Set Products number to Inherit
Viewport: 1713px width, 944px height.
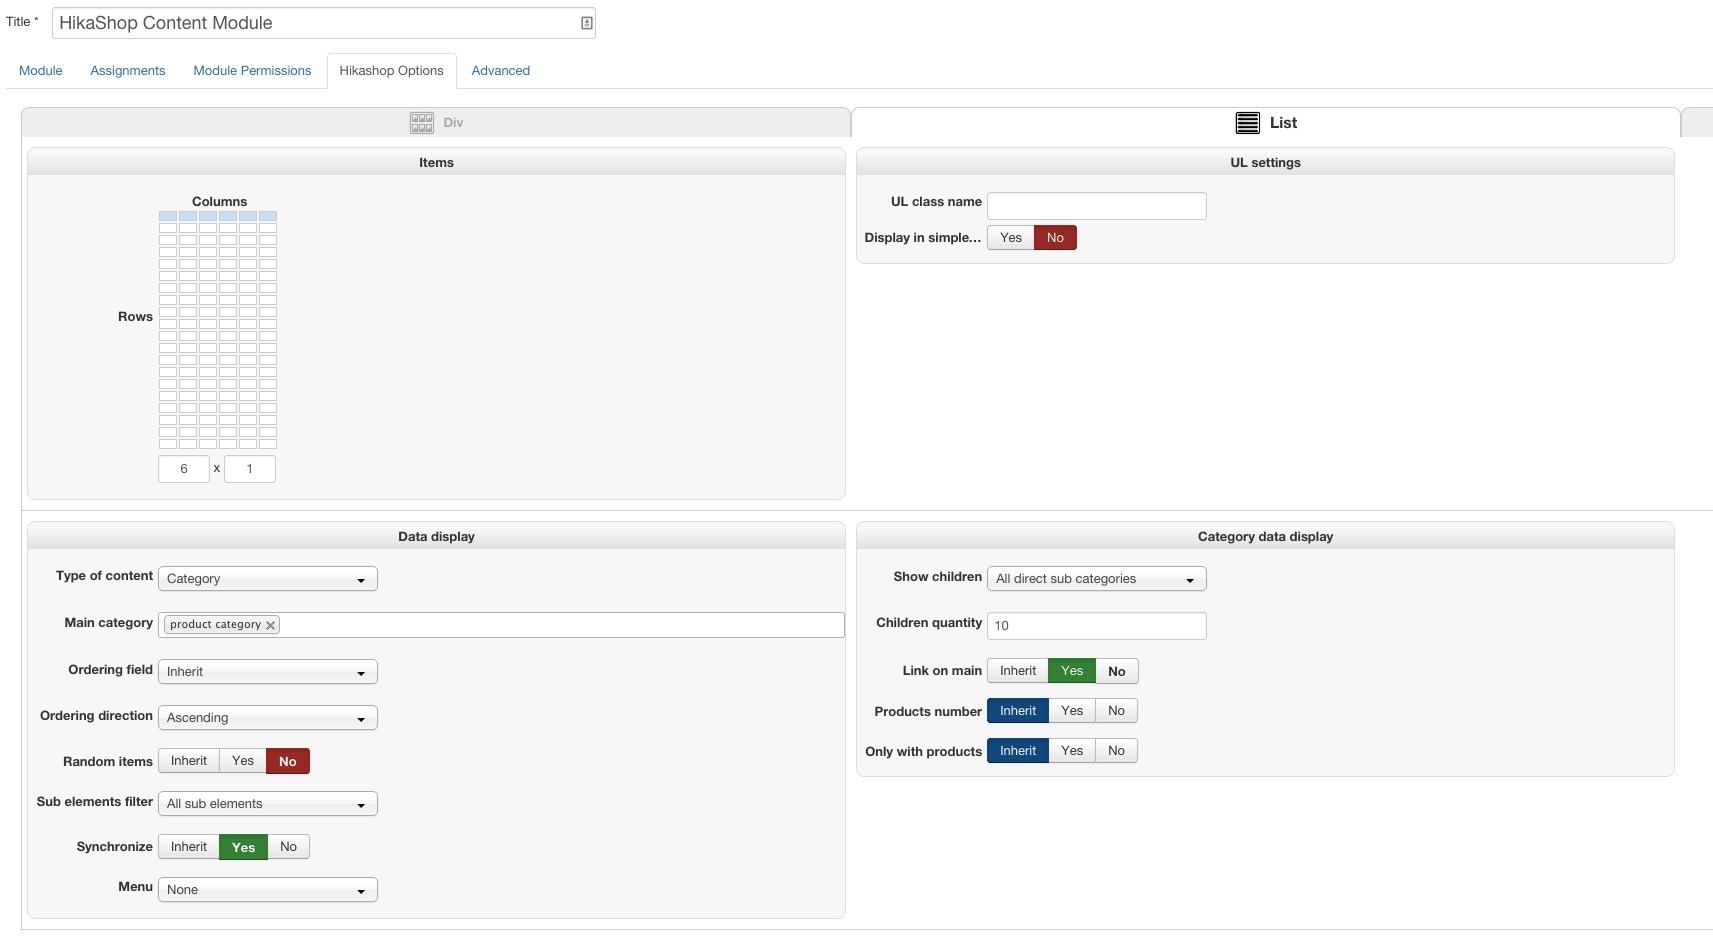[1017, 711]
